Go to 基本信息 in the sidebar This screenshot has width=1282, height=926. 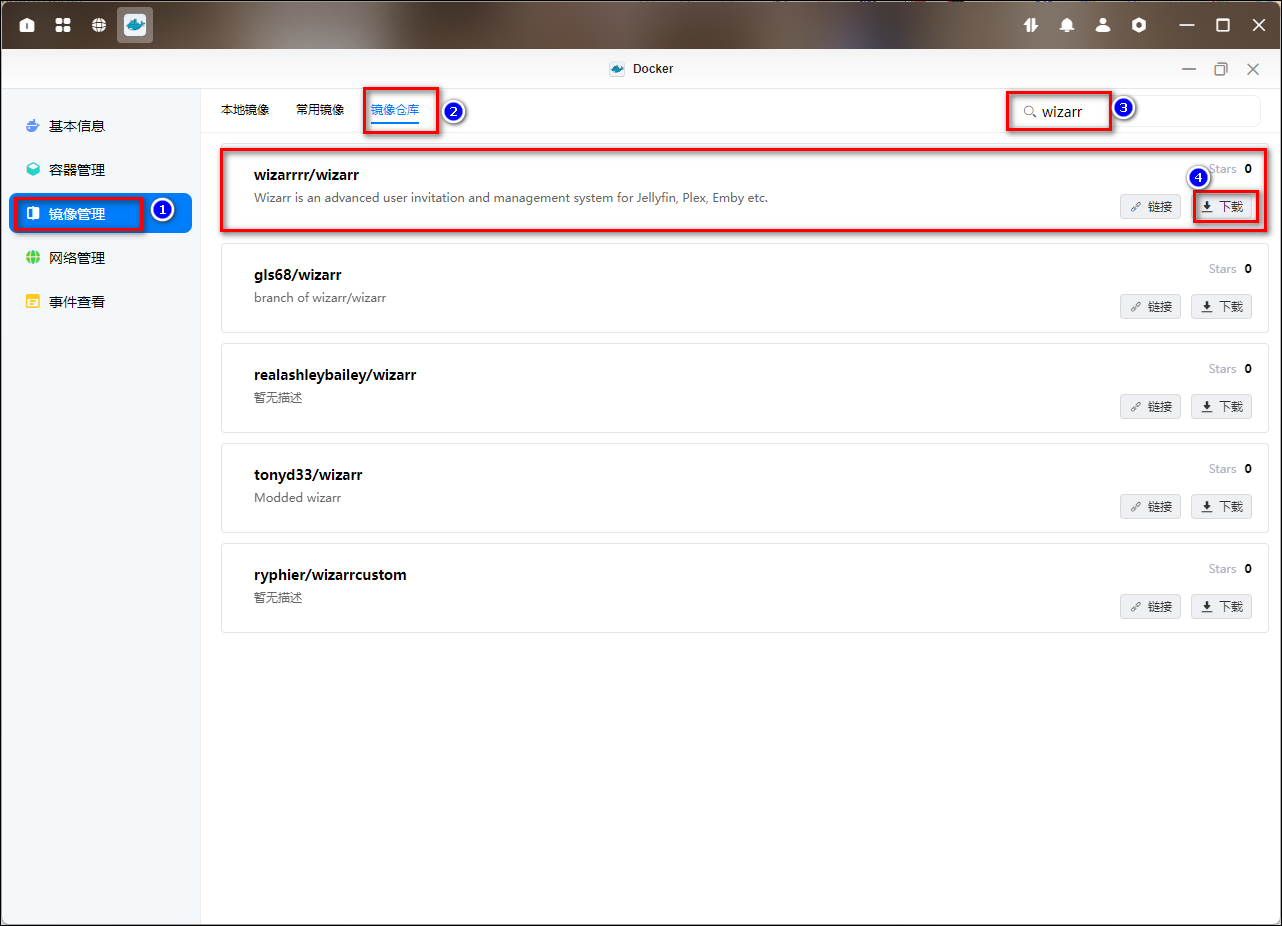pyautogui.click(x=77, y=126)
